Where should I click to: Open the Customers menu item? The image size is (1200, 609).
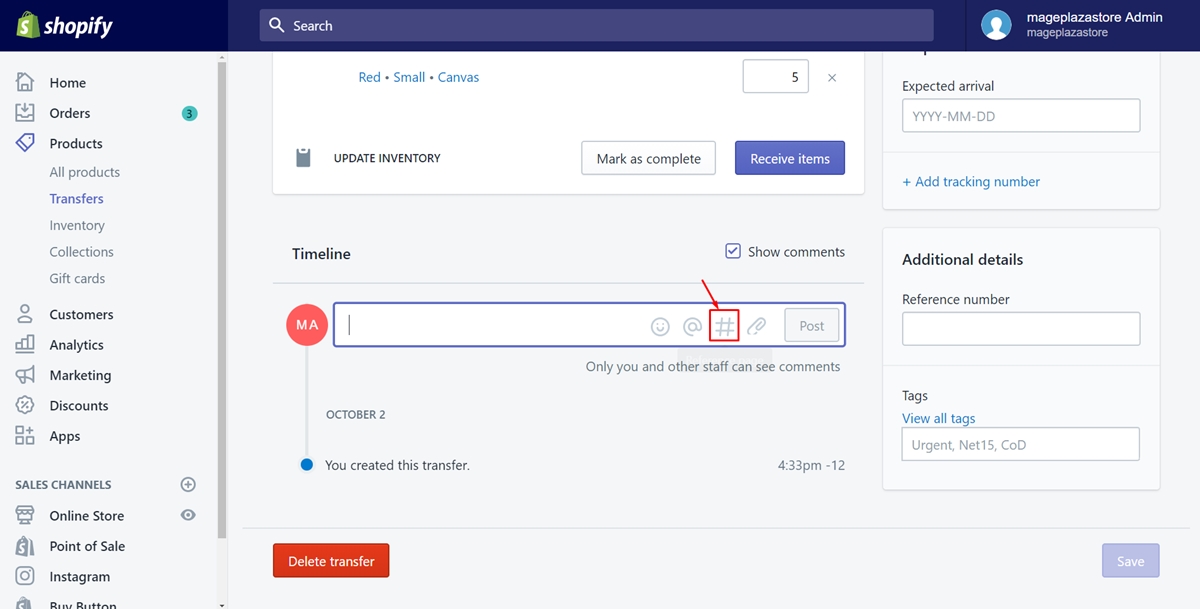tap(82, 314)
